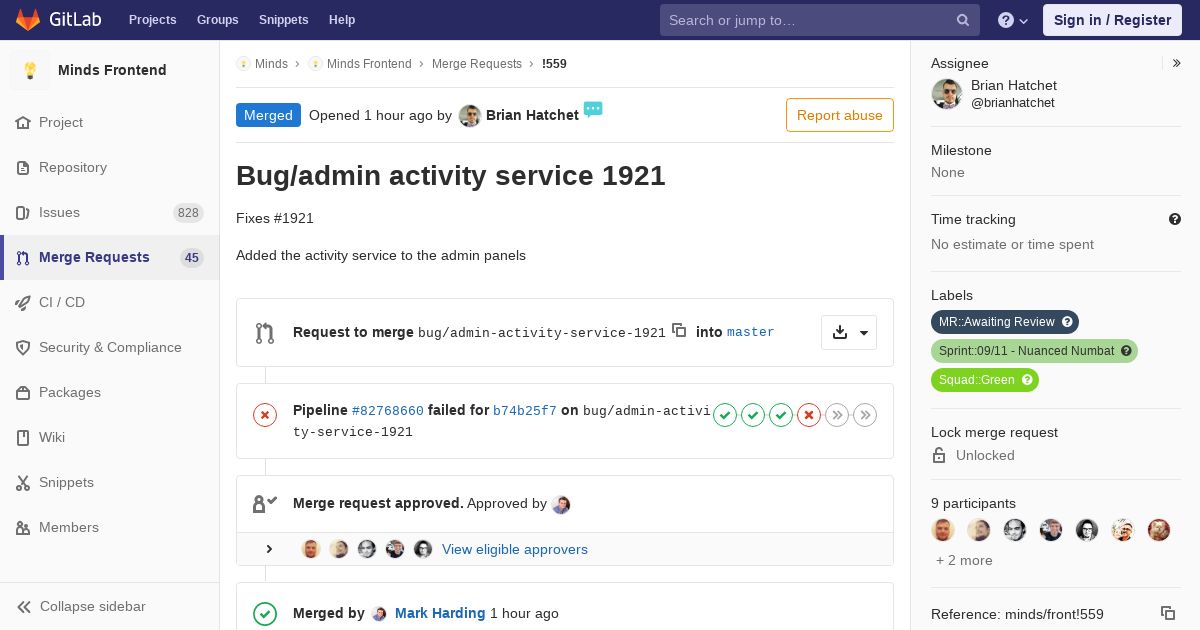
Task: Click the Squad::Green label
Action: point(985,380)
